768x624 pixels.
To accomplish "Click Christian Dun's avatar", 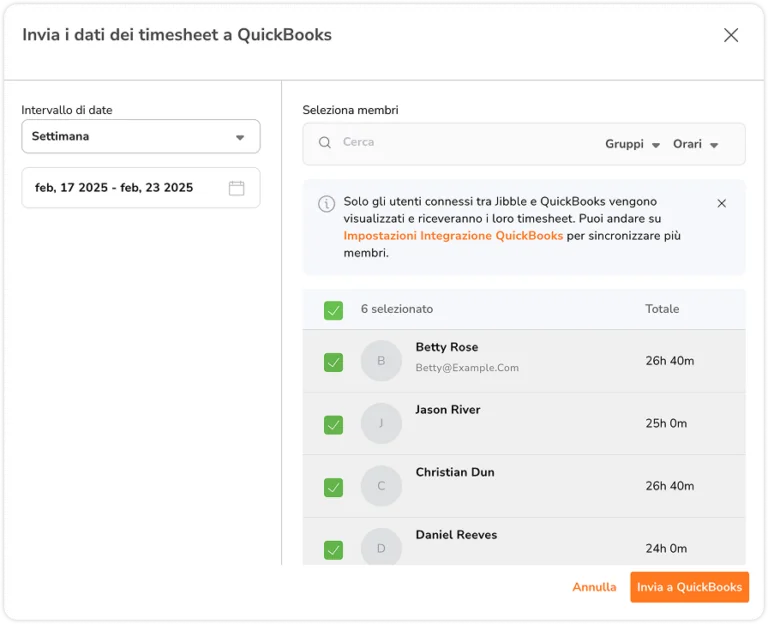I will [x=381, y=486].
